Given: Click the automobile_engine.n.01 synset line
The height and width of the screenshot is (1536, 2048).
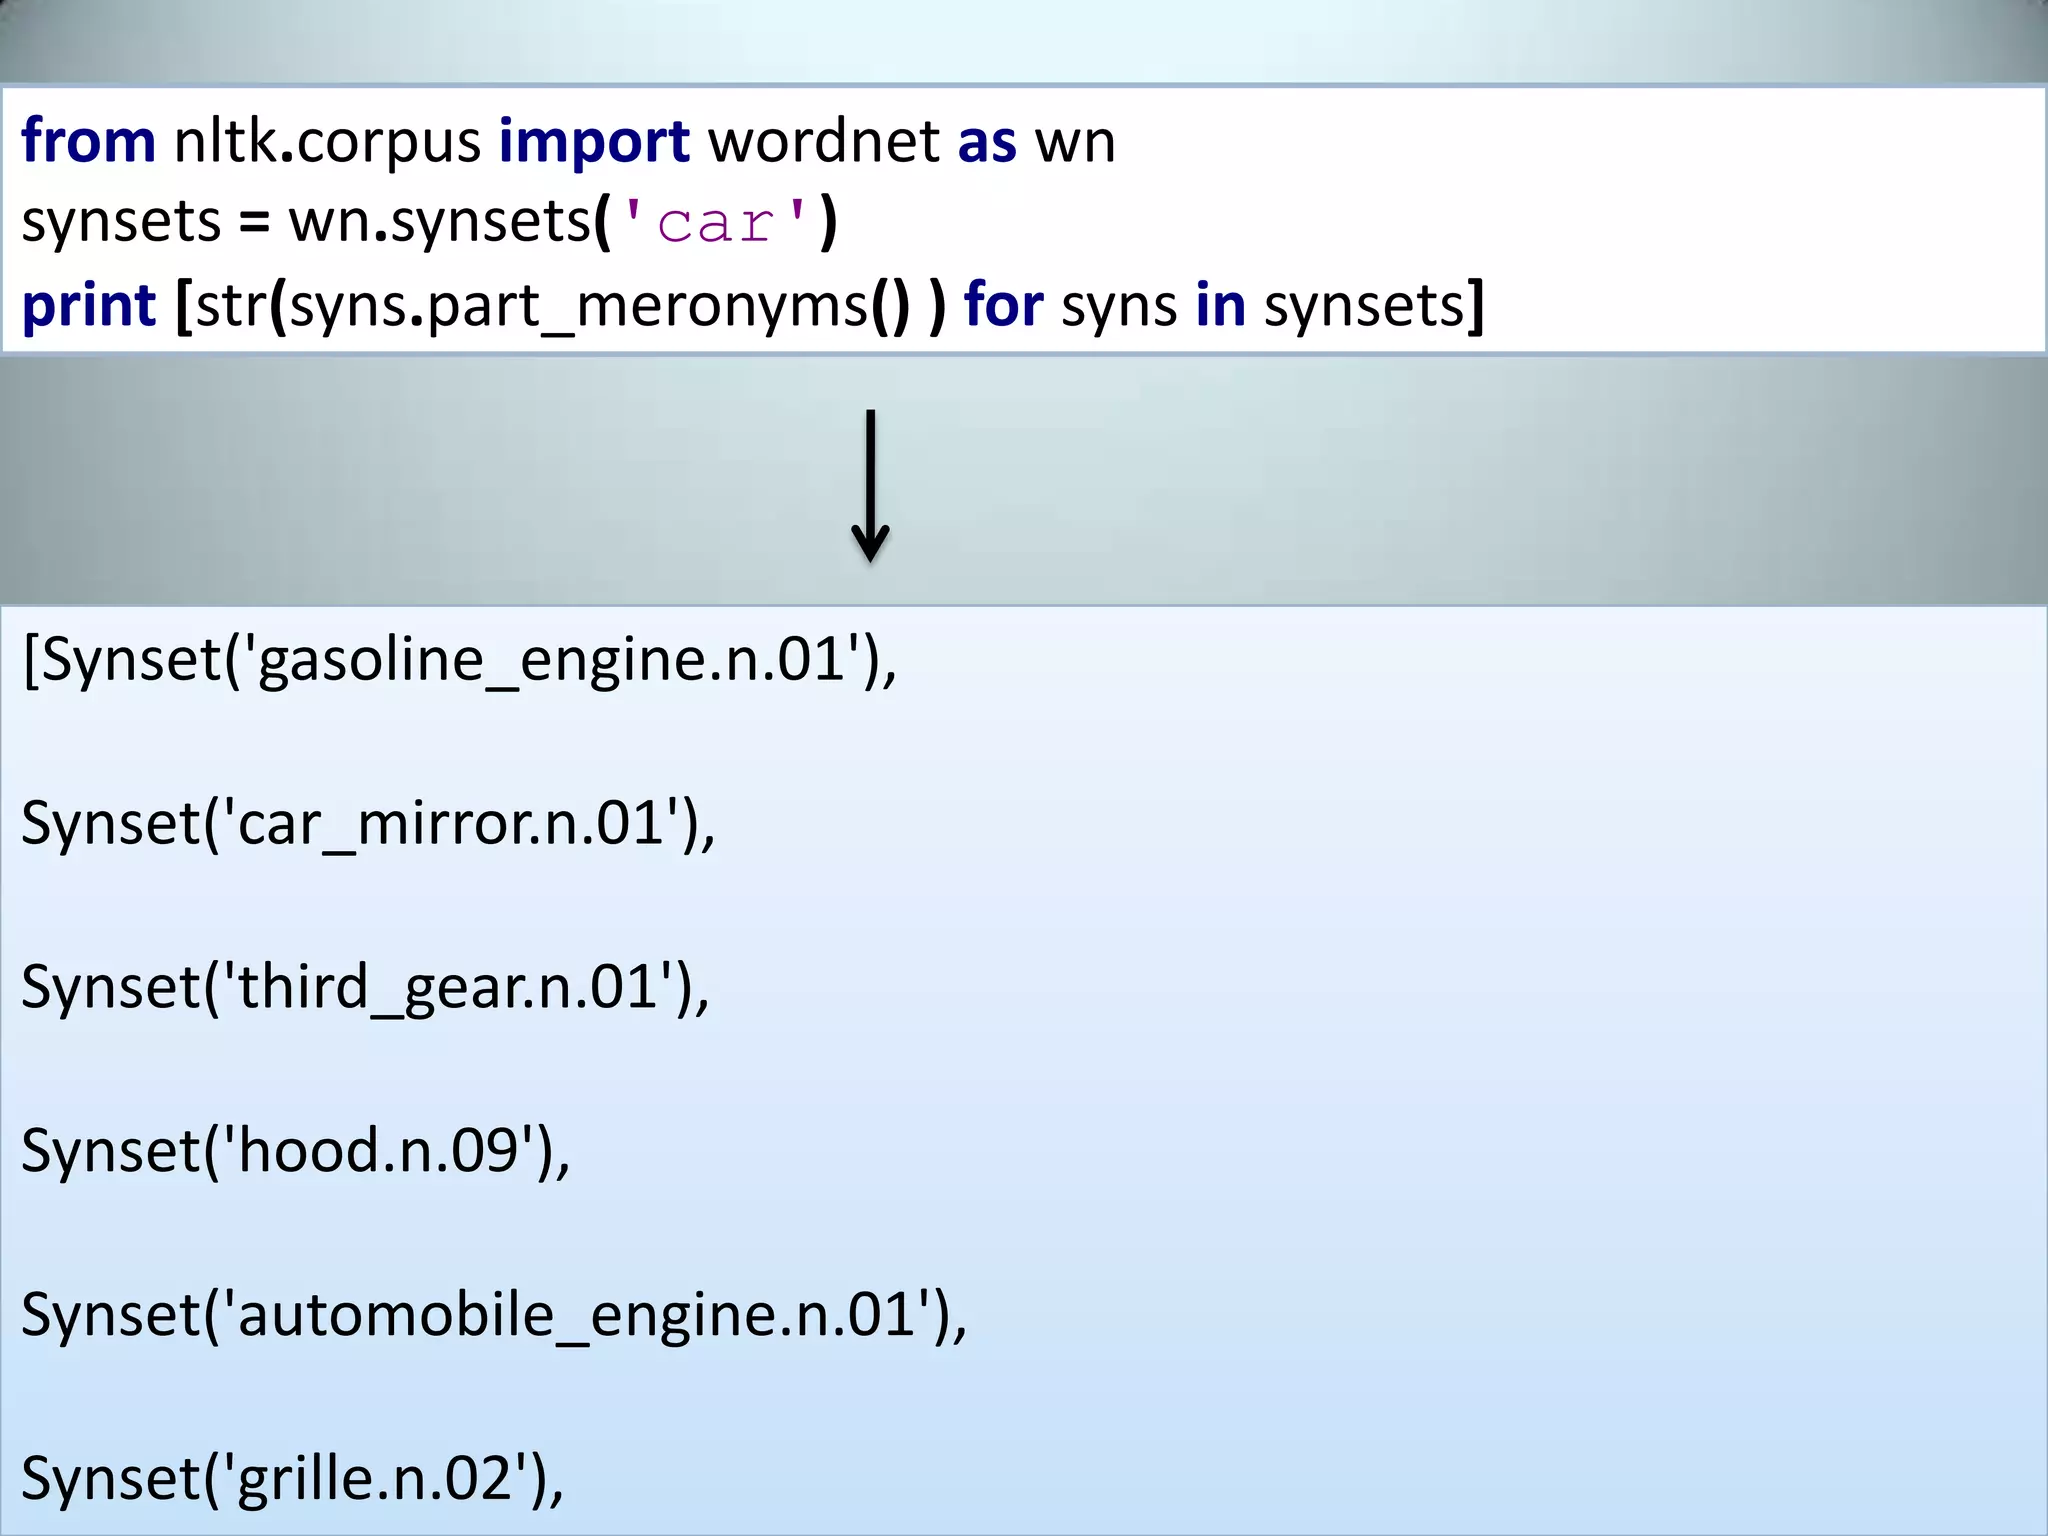Looking at the screenshot, I should pos(494,1314).
